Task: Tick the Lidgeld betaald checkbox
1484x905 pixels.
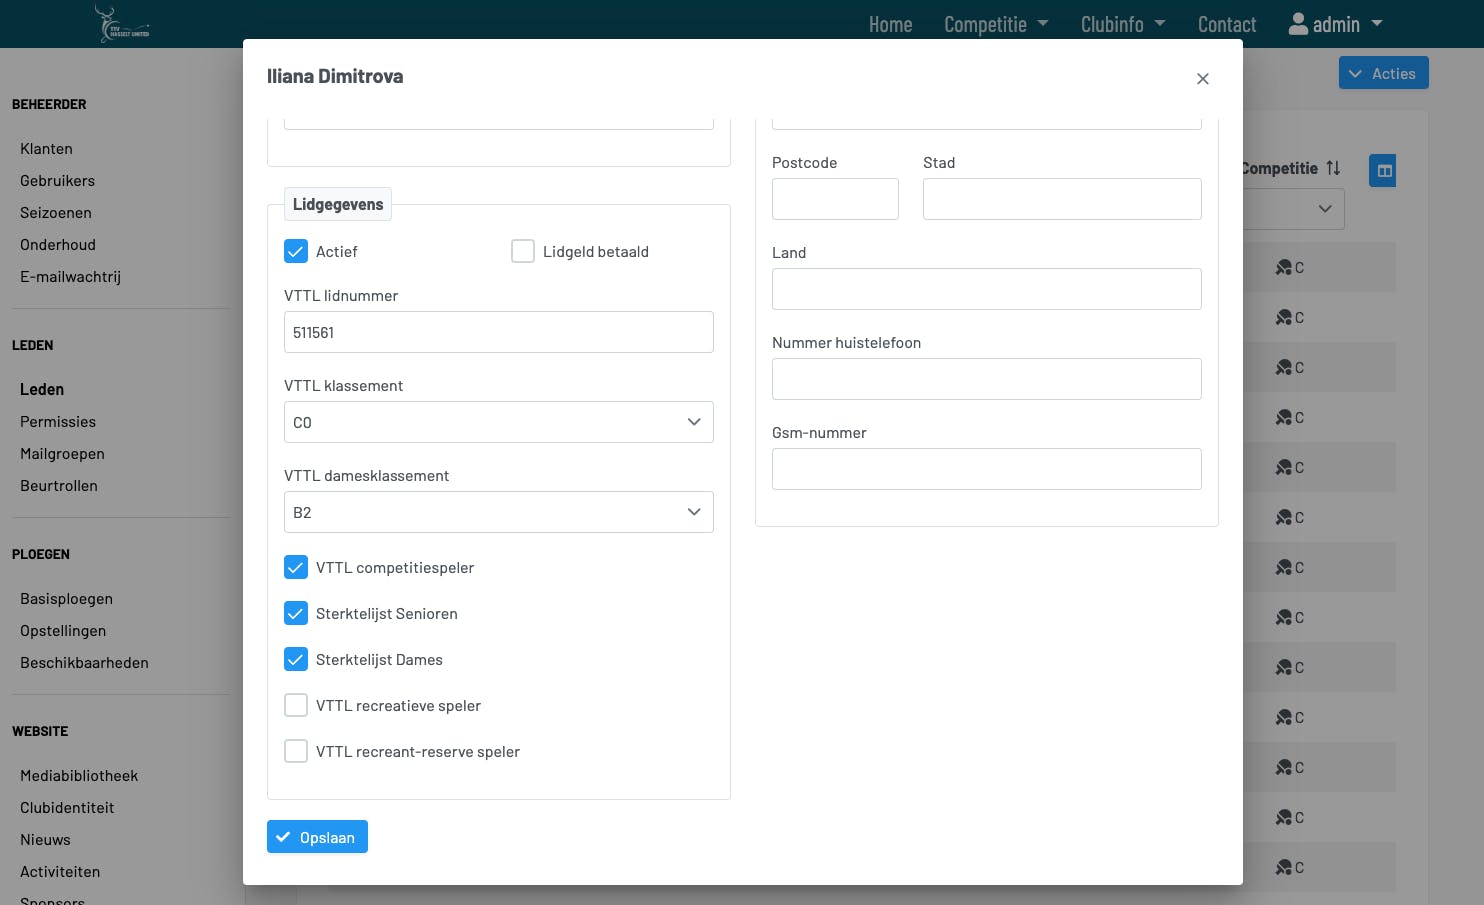Action: [x=523, y=251]
